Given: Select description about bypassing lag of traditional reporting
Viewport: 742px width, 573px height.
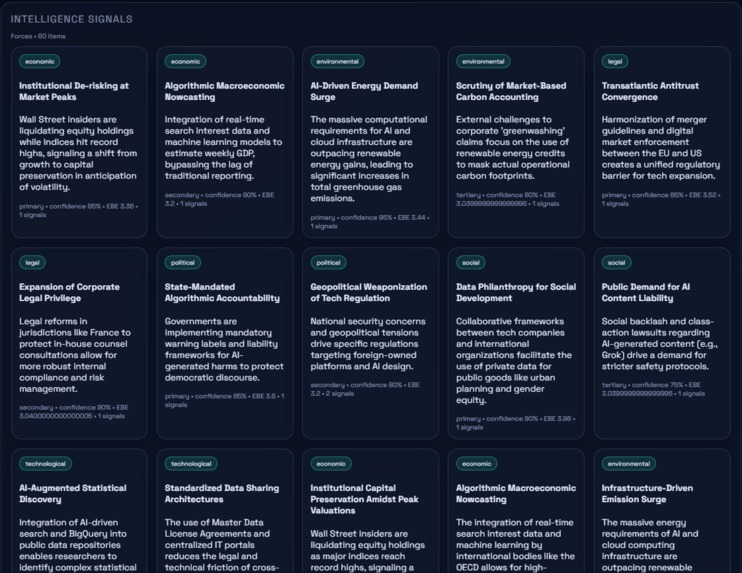Looking at the screenshot, I should point(223,148).
